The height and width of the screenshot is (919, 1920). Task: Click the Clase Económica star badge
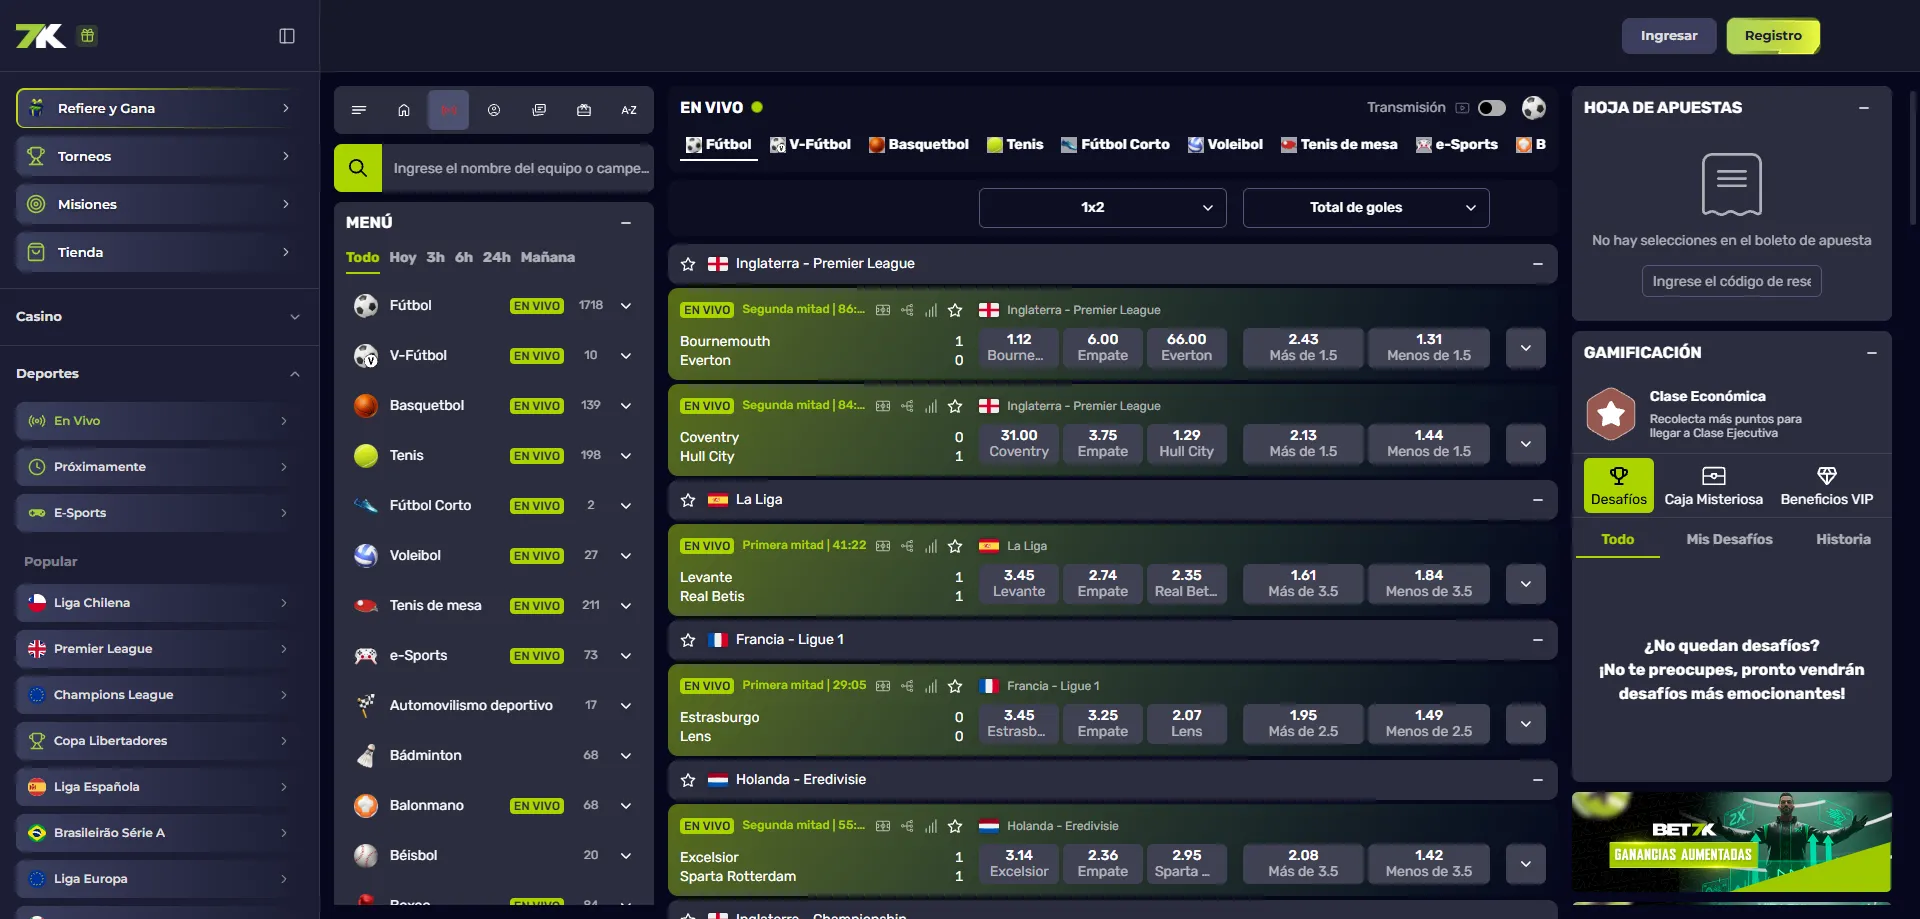(1611, 413)
